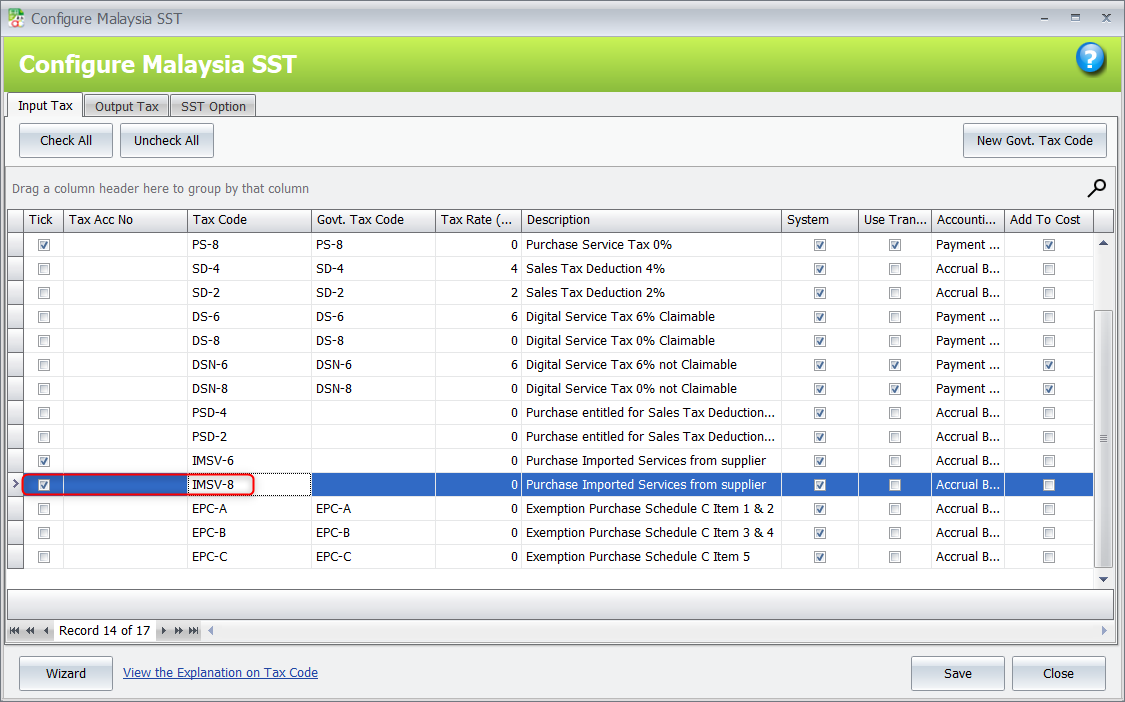
Task: Click Tax Acc No cell for IMSV-8
Action: tap(125, 485)
